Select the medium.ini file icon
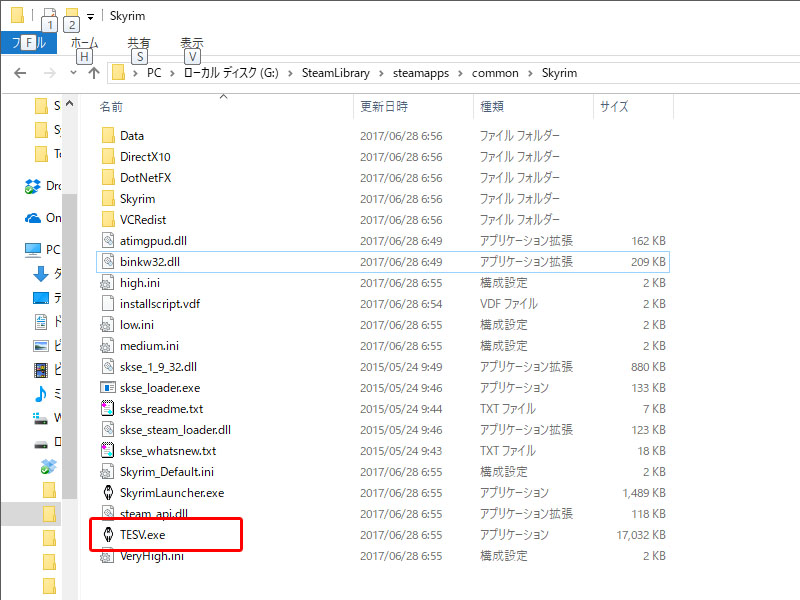Screen dimensions: 800x600 coord(108,345)
